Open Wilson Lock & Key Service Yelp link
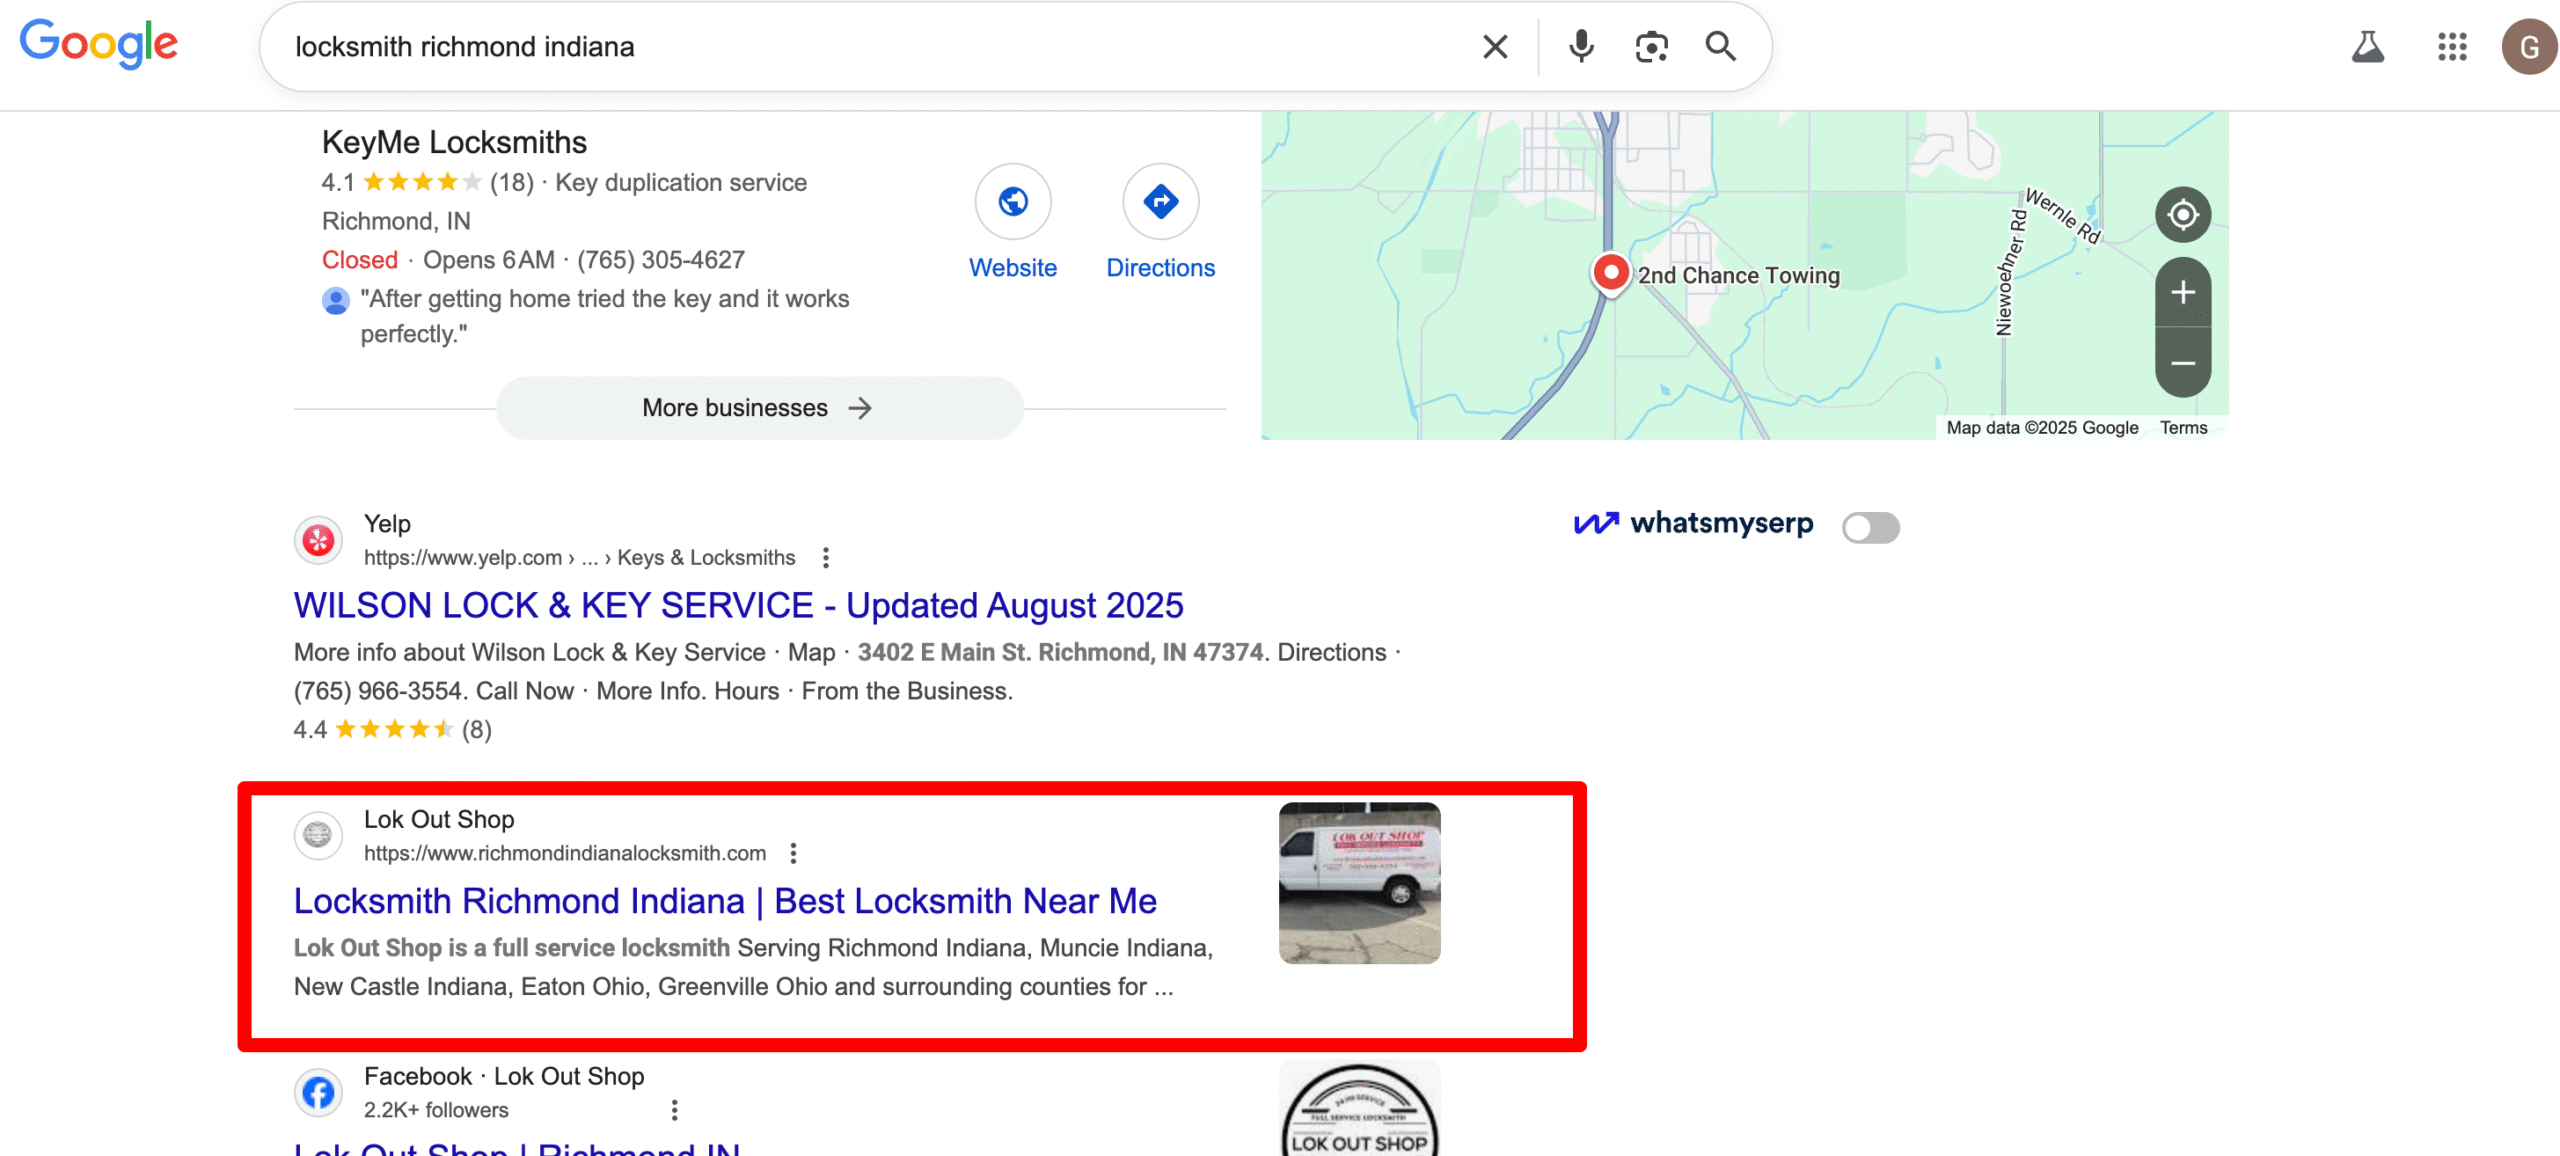 click(x=738, y=606)
